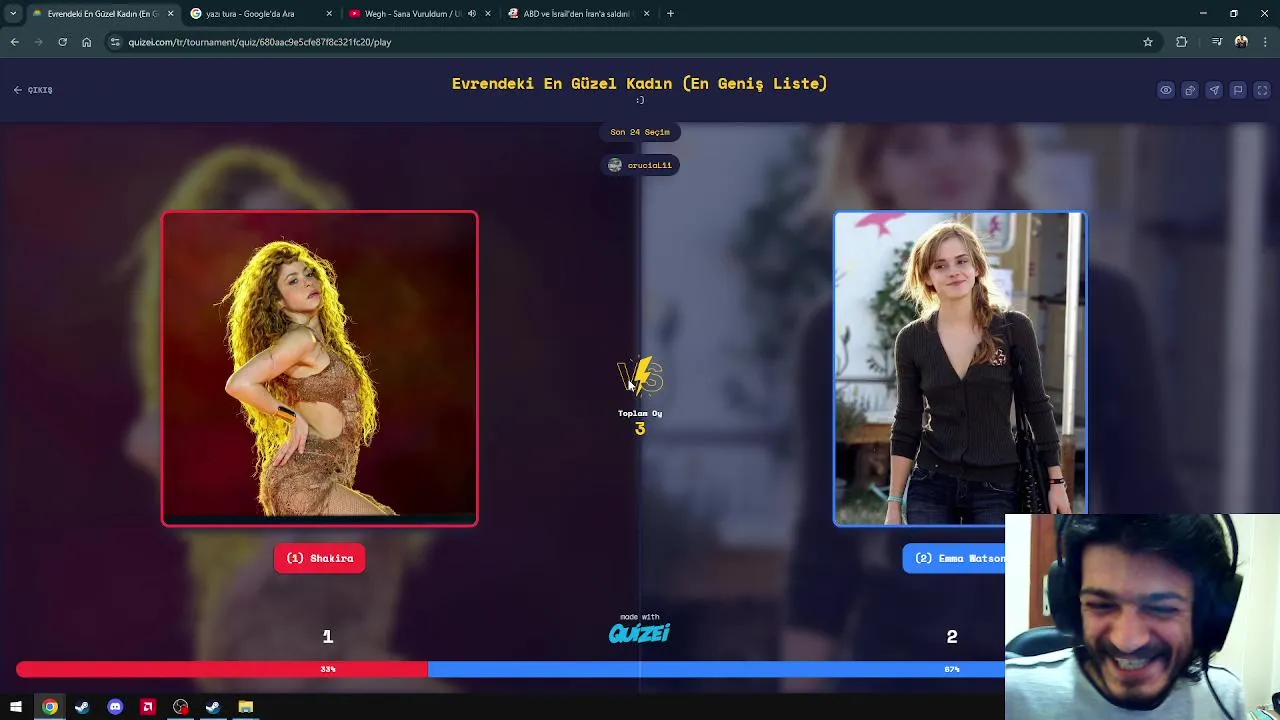Open File Explorer from the taskbar

tap(245, 707)
